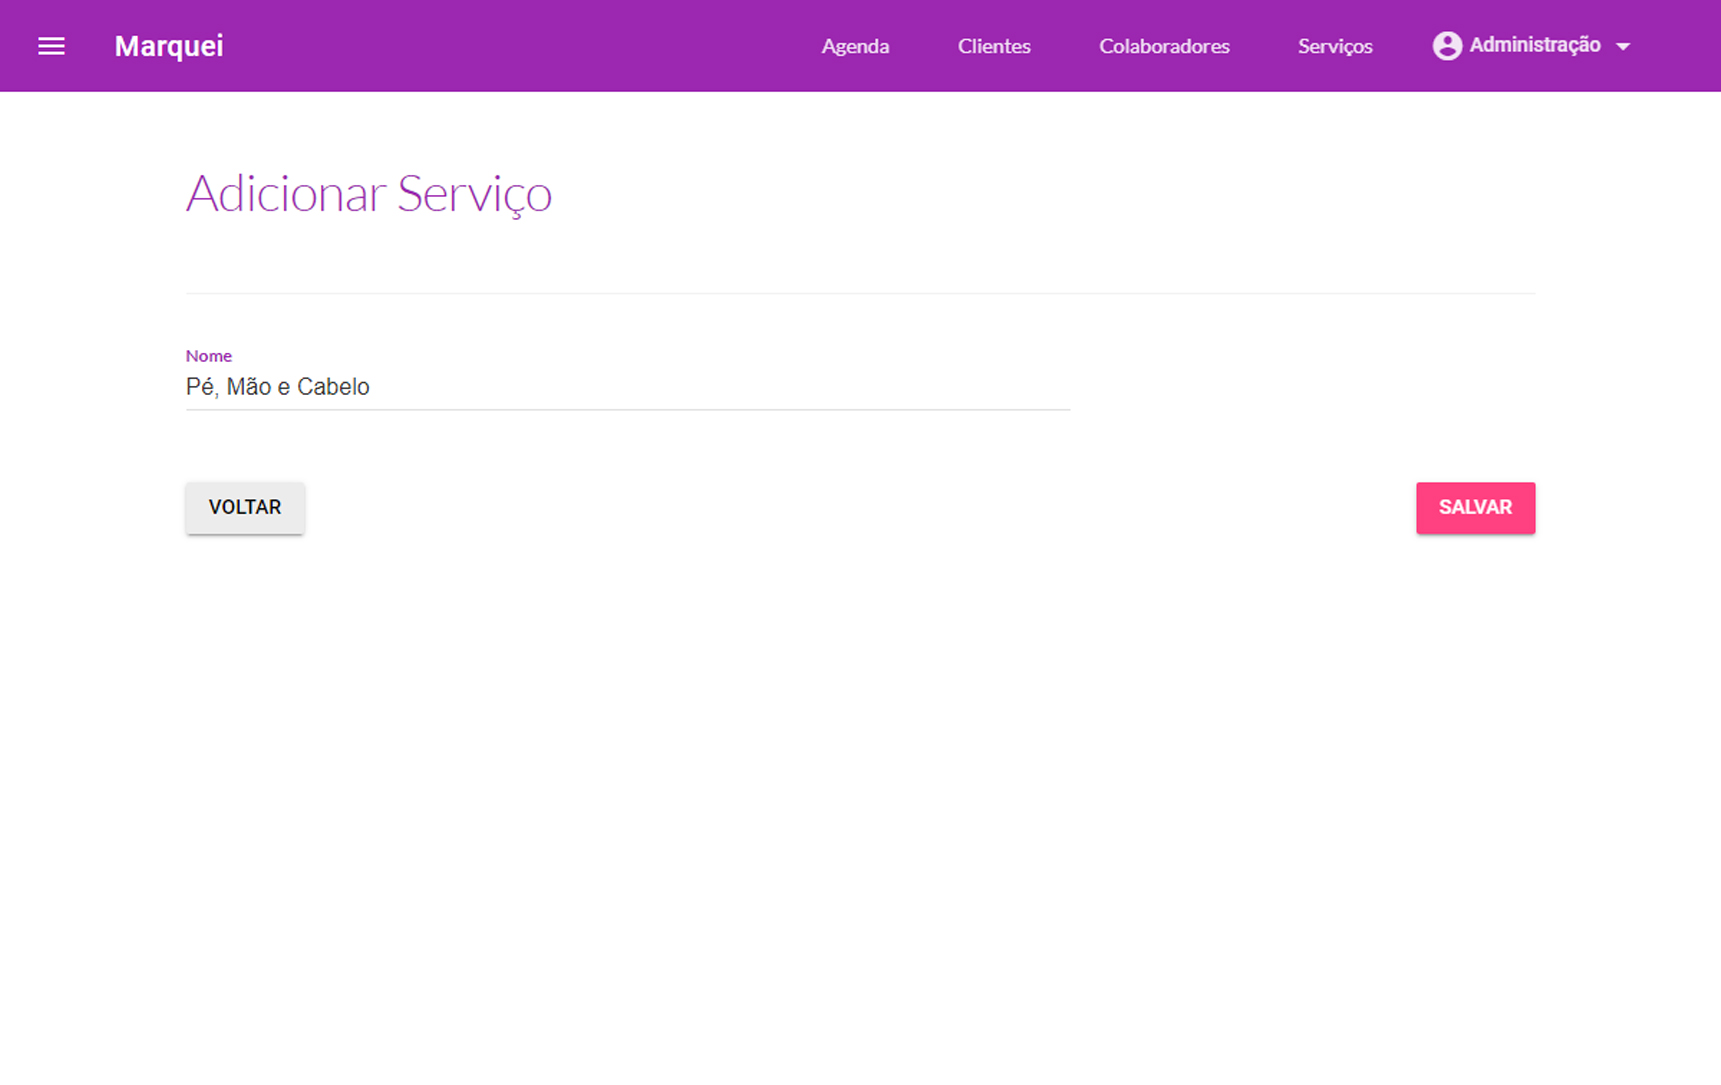Click the user account avatar icon

tap(1446, 46)
